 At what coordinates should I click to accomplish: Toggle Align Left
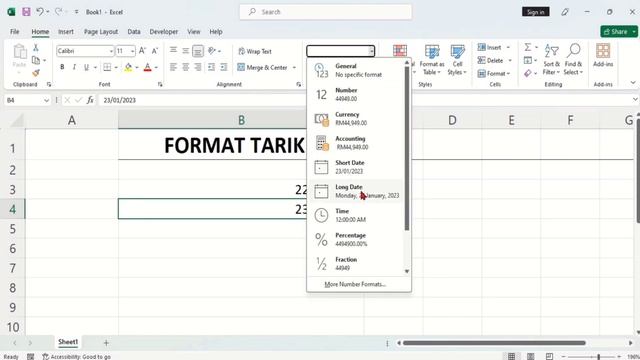click(173, 67)
